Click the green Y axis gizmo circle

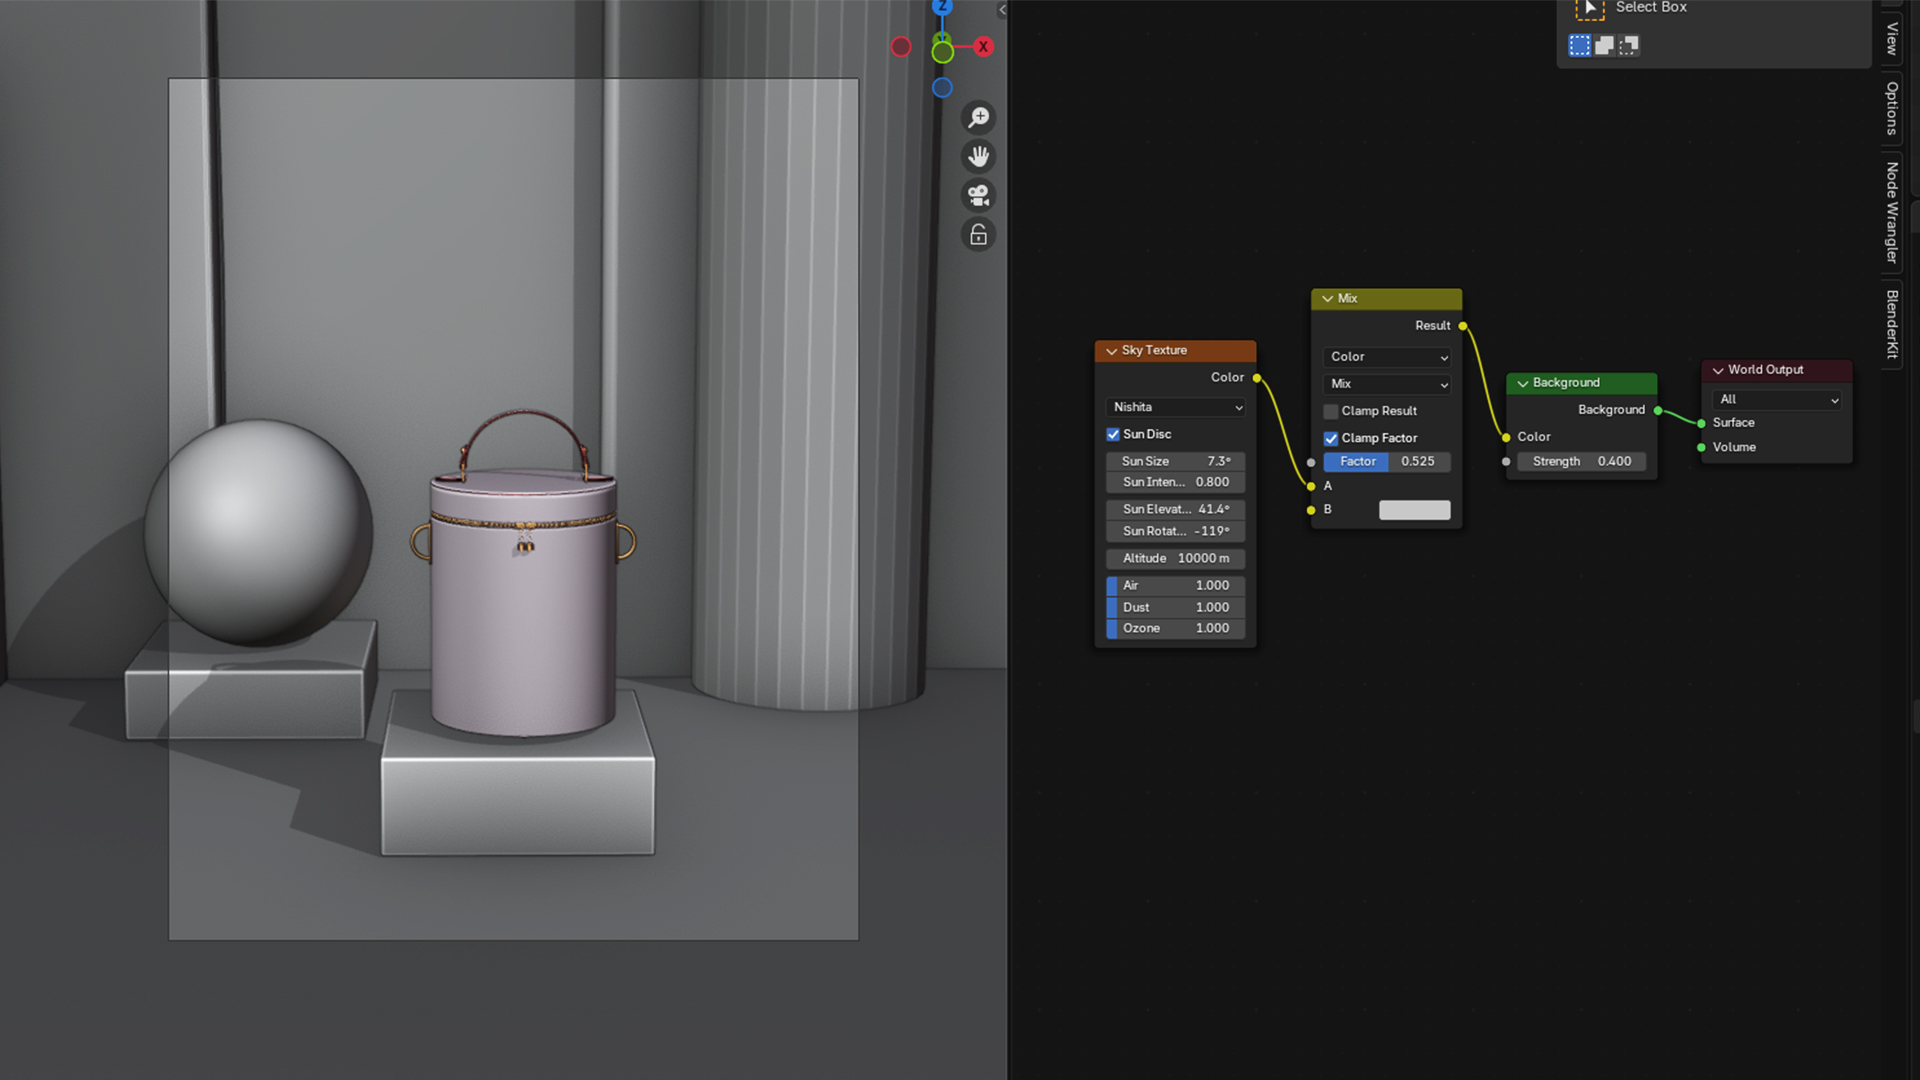coord(942,52)
